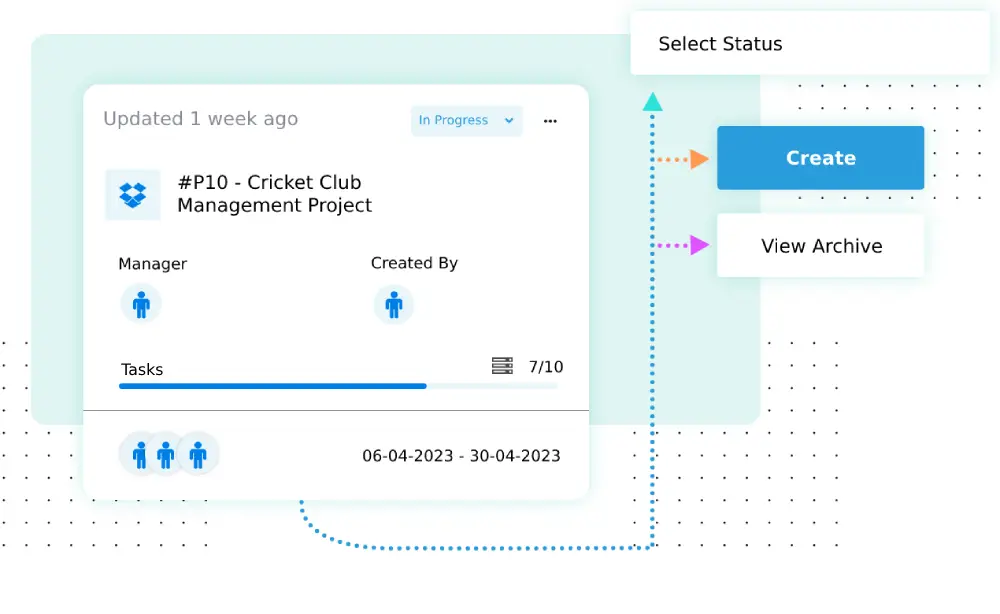The width and height of the screenshot is (1000, 614).
Task: Select the first team member avatar
Action: pos(139,453)
